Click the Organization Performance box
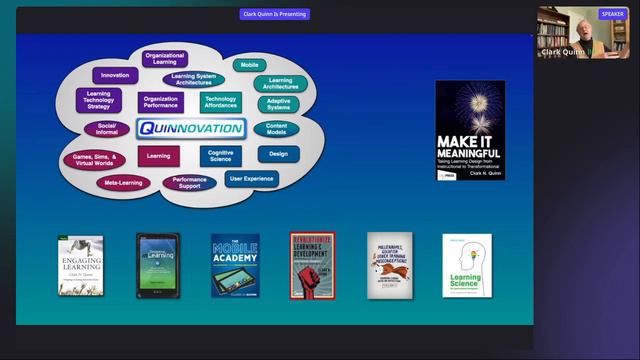This screenshot has height=360, width=640. pyautogui.click(x=161, y=102)
